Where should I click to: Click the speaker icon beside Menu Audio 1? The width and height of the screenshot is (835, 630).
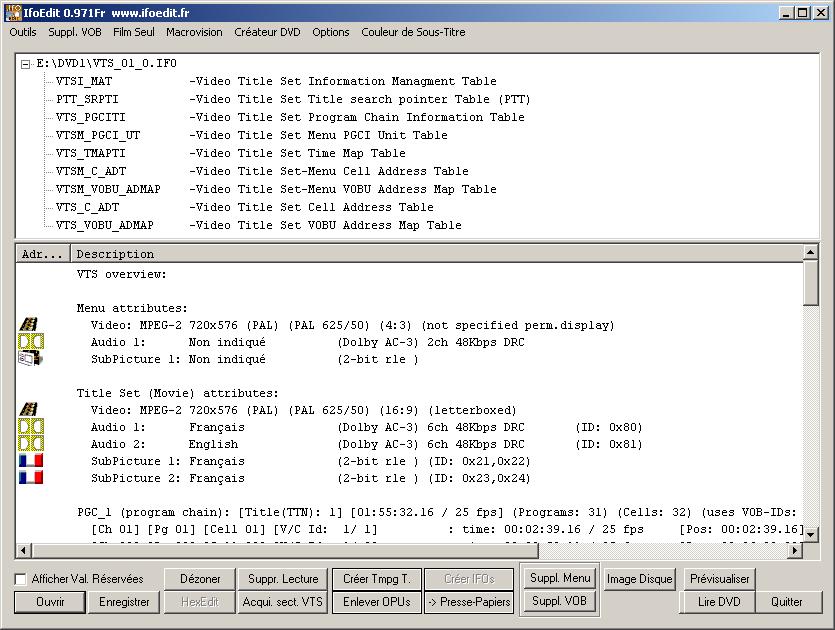[x=29, y=342]
